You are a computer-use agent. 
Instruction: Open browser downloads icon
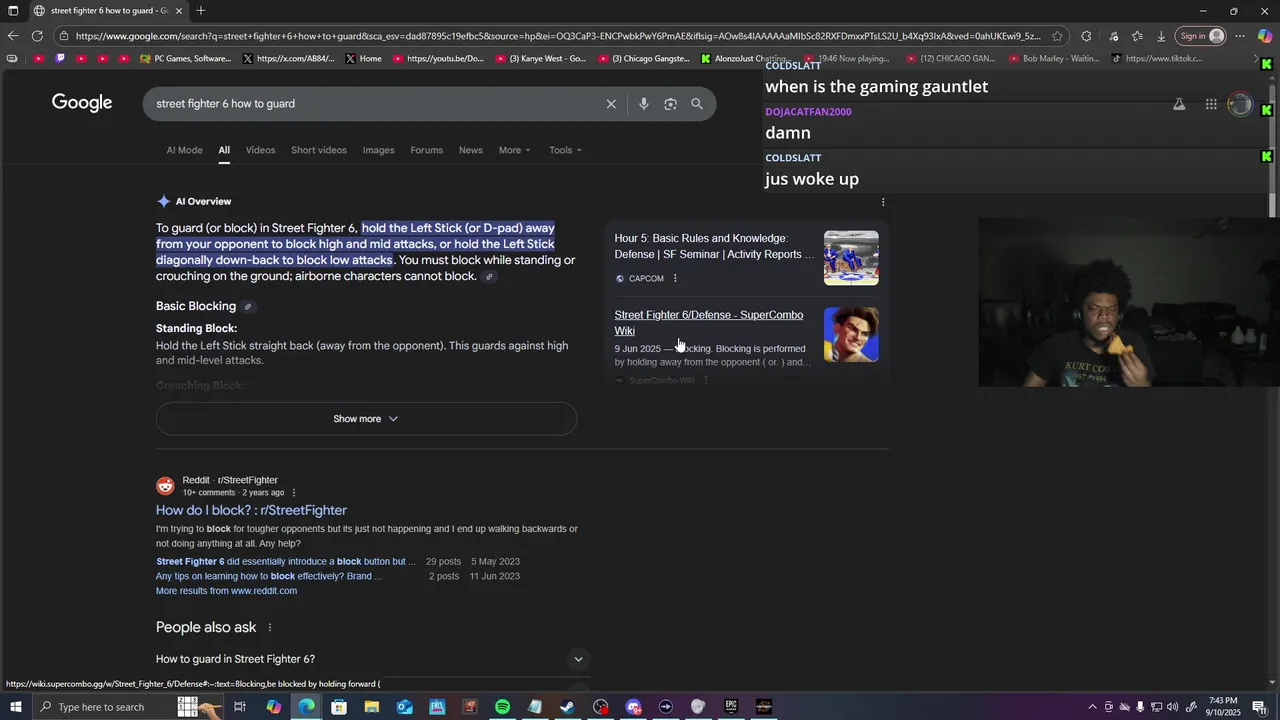coord(1161,36)
